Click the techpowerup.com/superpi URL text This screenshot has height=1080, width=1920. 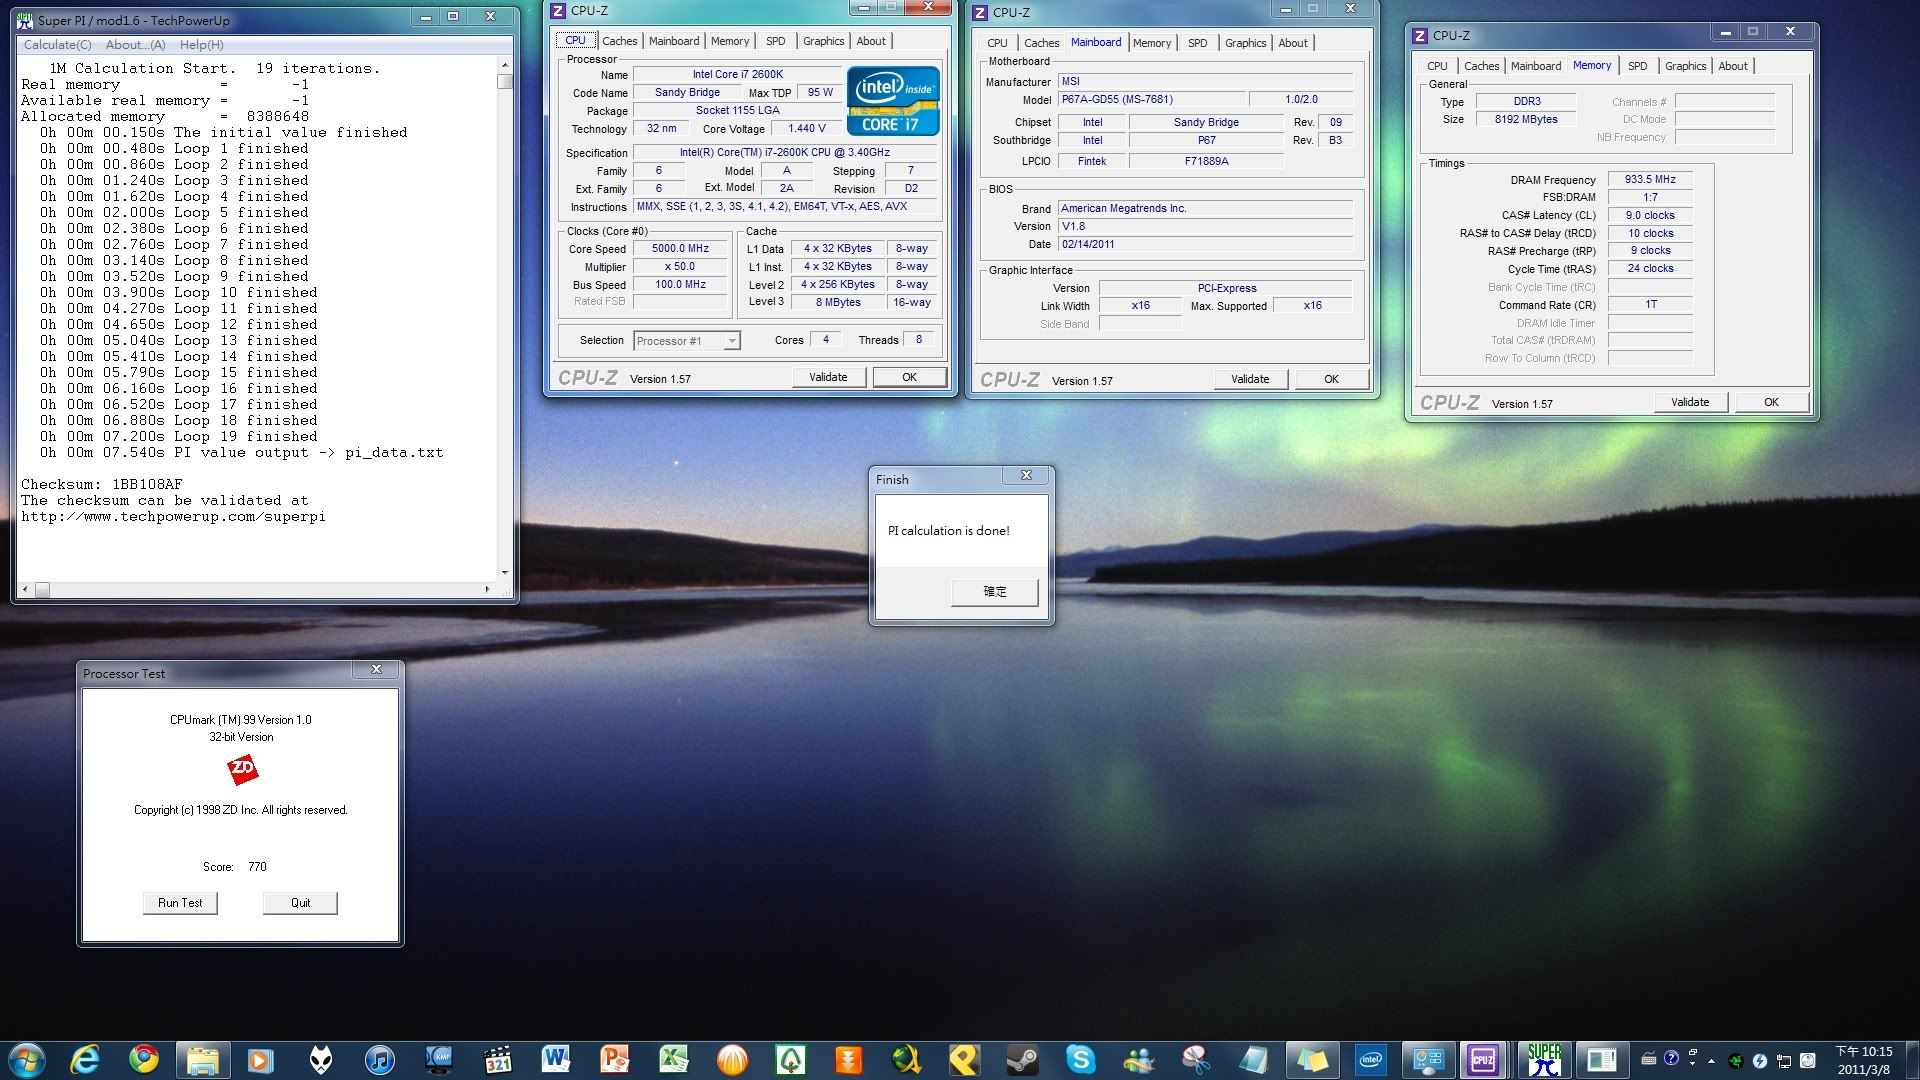tap(174, 517)
